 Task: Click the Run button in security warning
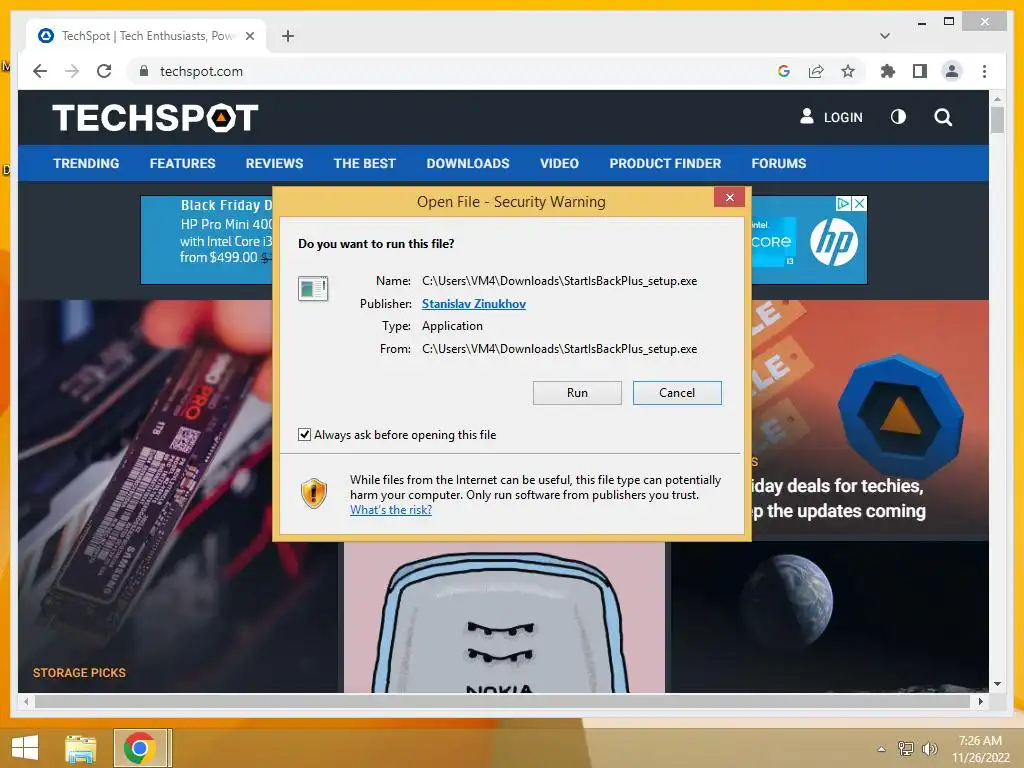tap(577, 393)
